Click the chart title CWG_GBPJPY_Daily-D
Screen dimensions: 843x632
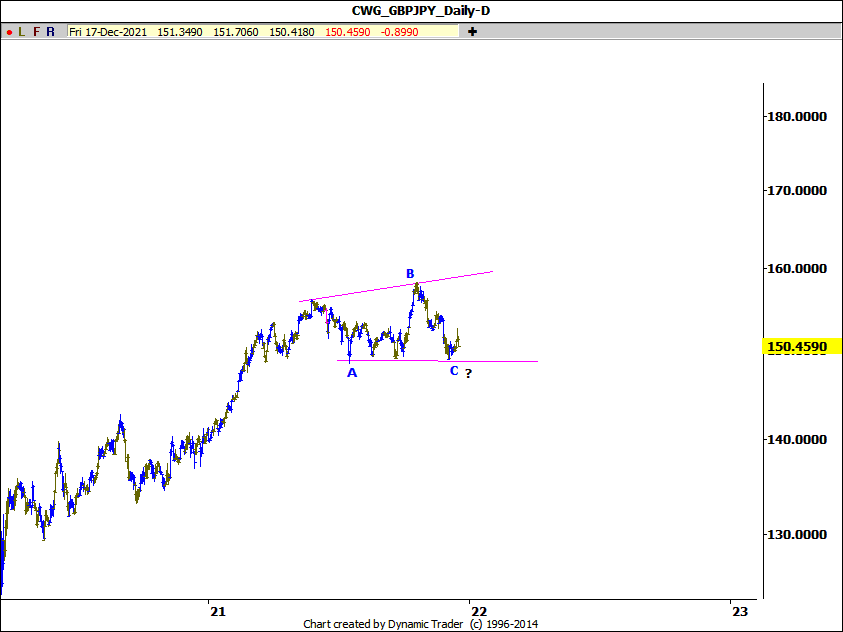pos(421,11)
